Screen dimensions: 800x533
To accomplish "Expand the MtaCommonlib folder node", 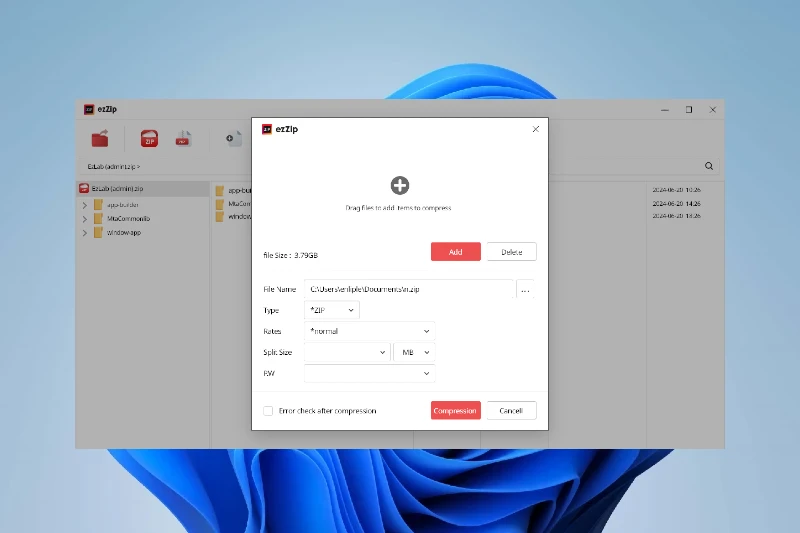I will [x=85, y=218].
